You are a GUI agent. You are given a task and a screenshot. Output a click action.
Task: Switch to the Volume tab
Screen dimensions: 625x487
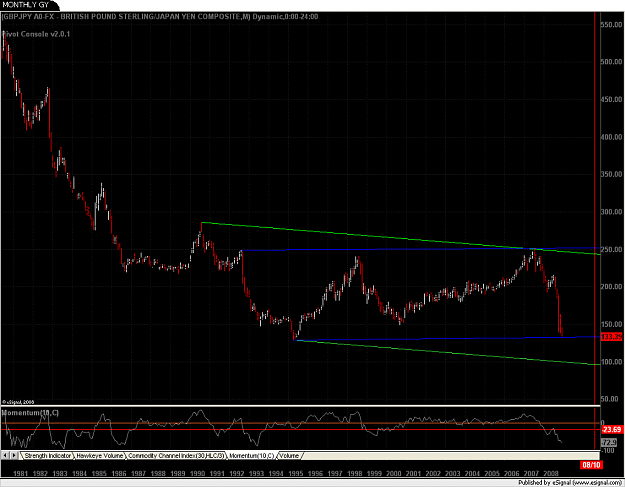click(x=290, y=456)
